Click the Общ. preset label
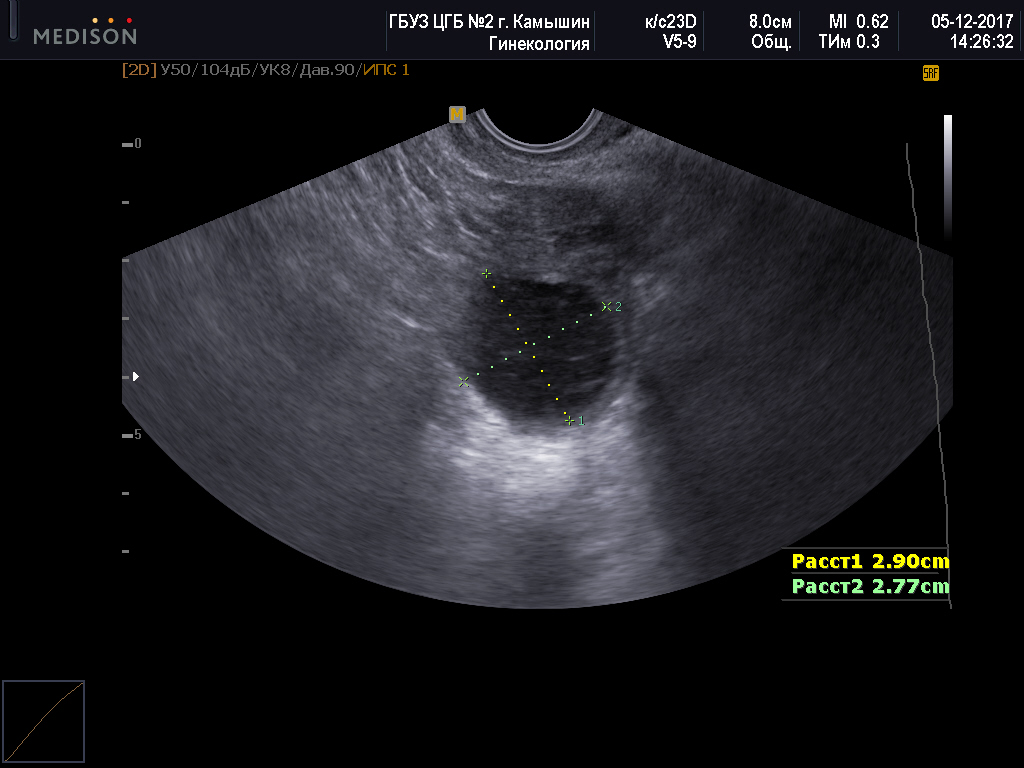The image size is (1024, 768). point(771,42)
